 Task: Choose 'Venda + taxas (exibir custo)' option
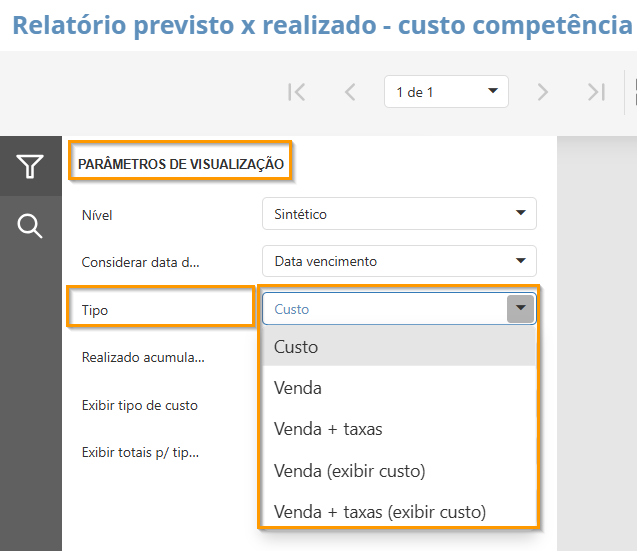399,512
